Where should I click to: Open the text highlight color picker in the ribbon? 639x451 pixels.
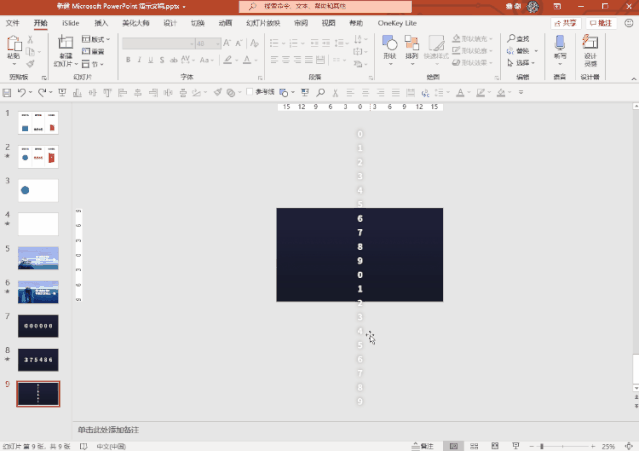point(230,60)
